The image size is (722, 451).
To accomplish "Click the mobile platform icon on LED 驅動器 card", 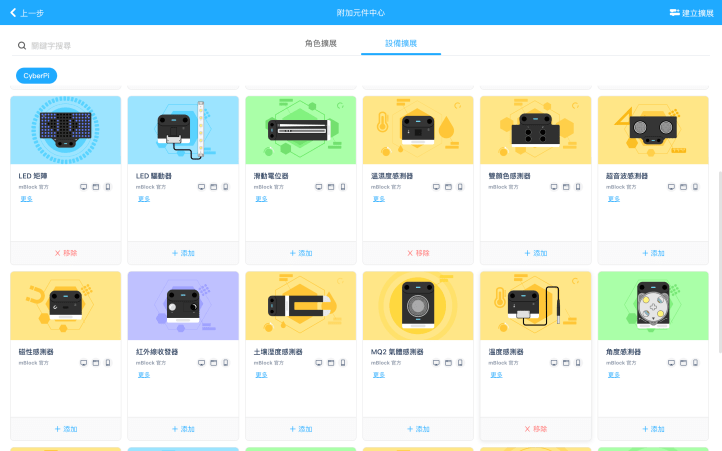I will coord(226,187).
